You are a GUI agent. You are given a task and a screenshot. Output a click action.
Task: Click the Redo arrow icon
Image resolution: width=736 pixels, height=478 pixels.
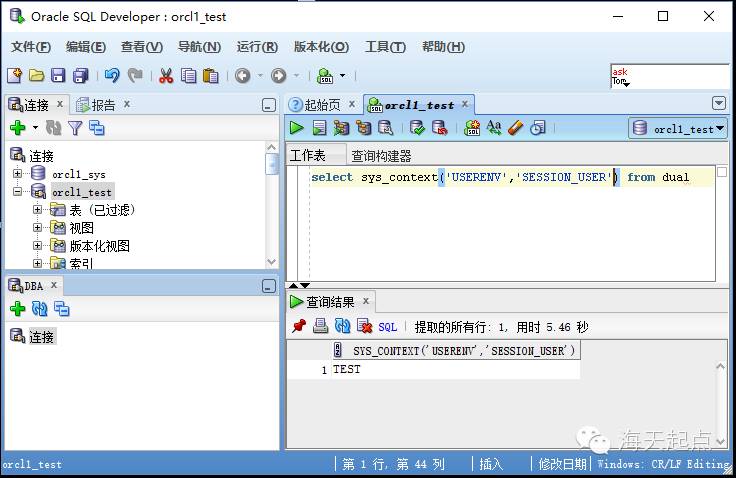135,75
